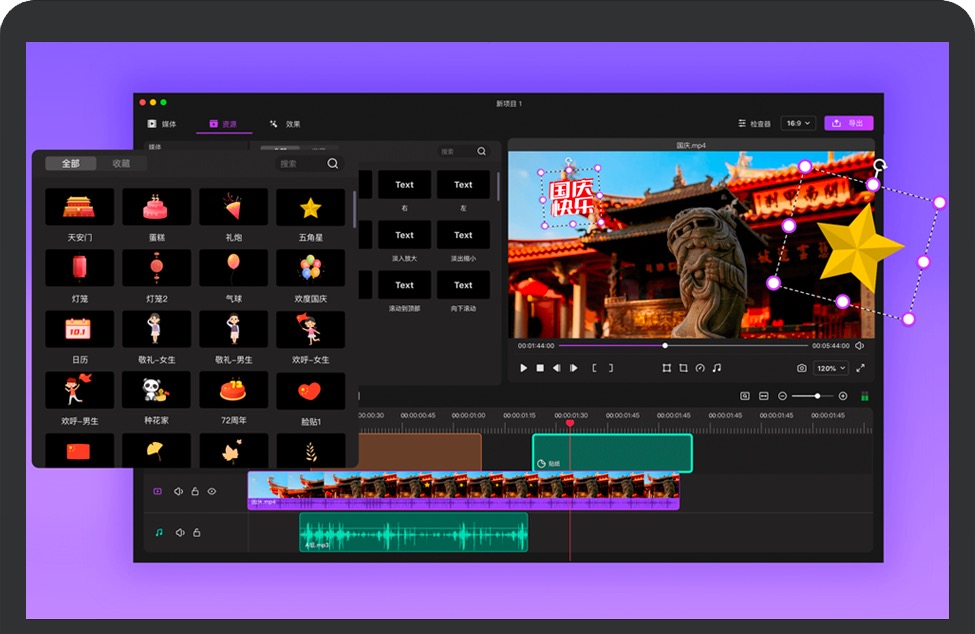Click the timeline zoom slider handle
The image size is (975, 634).
click(818, 396)
